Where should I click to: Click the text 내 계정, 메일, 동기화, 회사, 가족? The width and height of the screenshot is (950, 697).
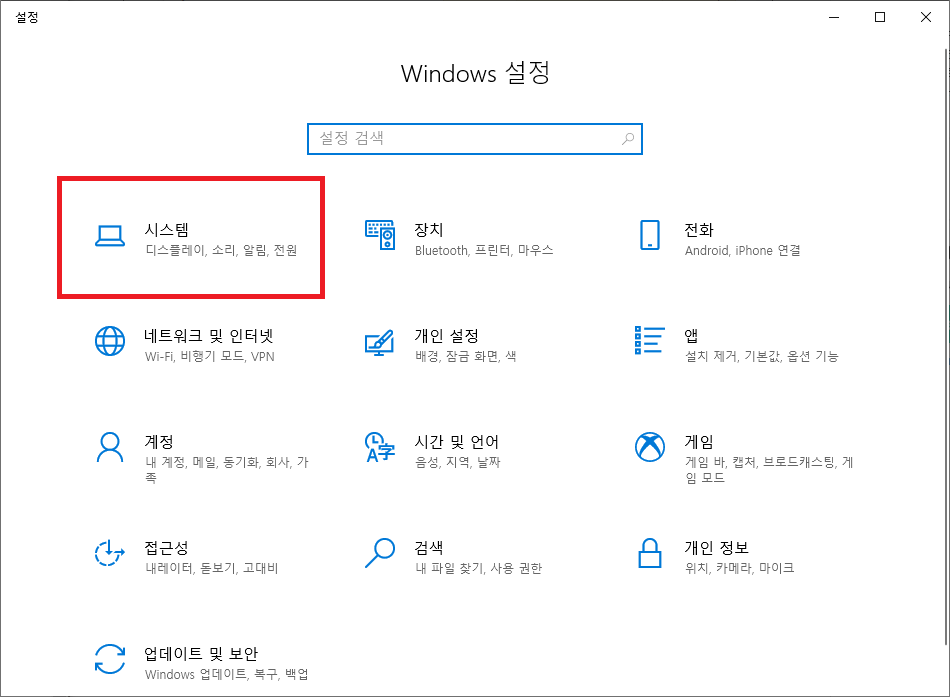[227, 470]
